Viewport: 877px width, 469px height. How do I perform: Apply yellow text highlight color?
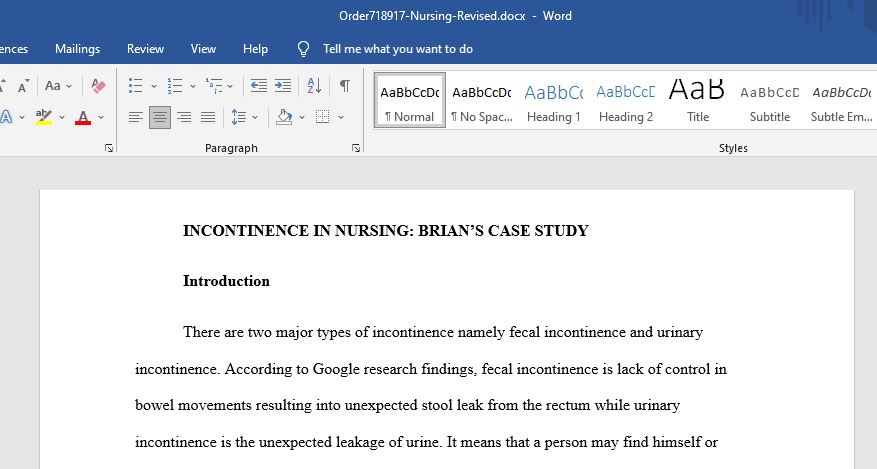tap(44, 117)
